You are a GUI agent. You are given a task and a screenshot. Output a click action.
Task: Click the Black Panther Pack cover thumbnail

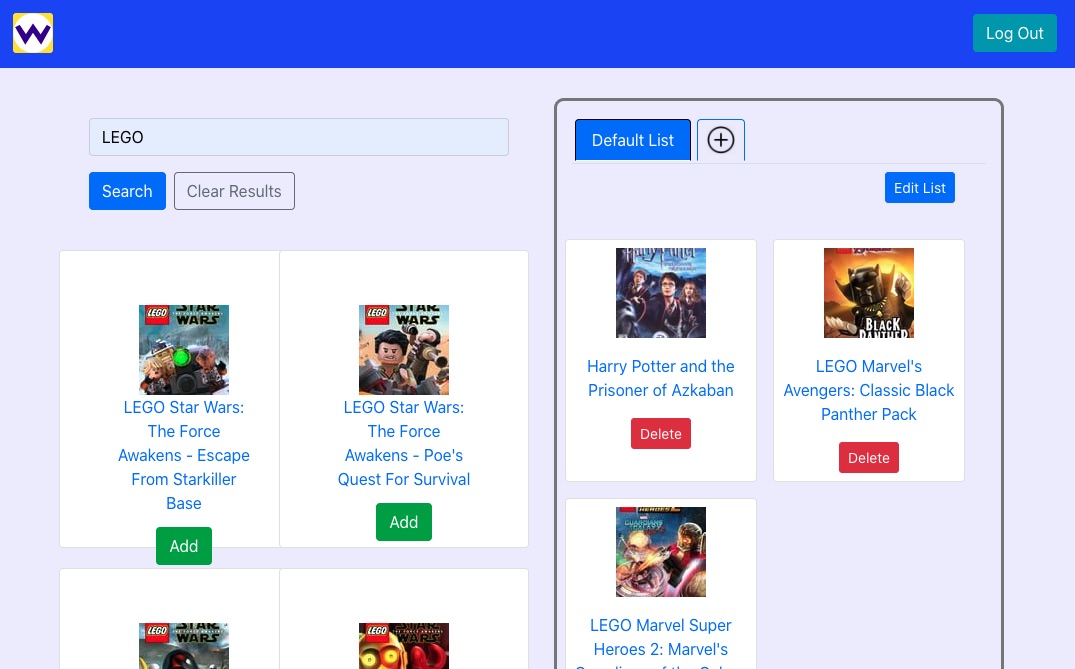(x=868, y=292)
